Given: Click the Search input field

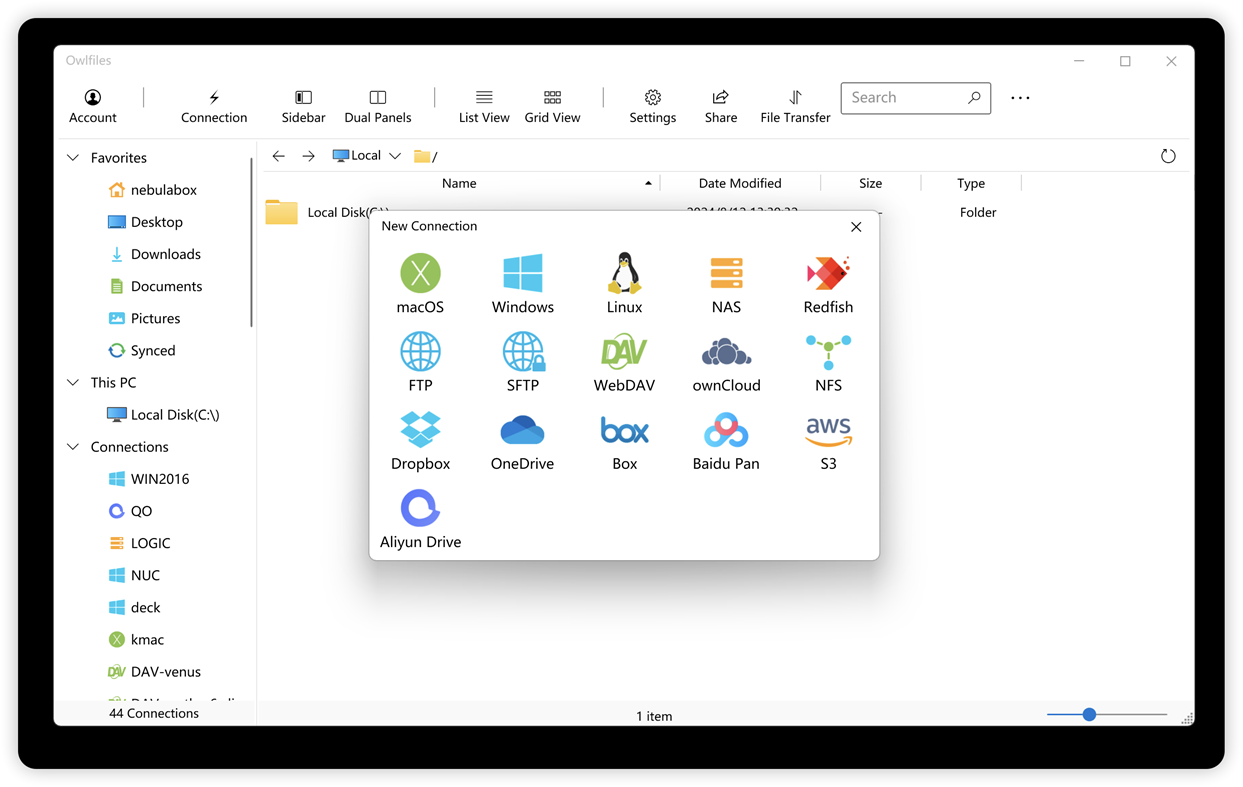Looking at the screenshot, I should click(x=905, y=97).
